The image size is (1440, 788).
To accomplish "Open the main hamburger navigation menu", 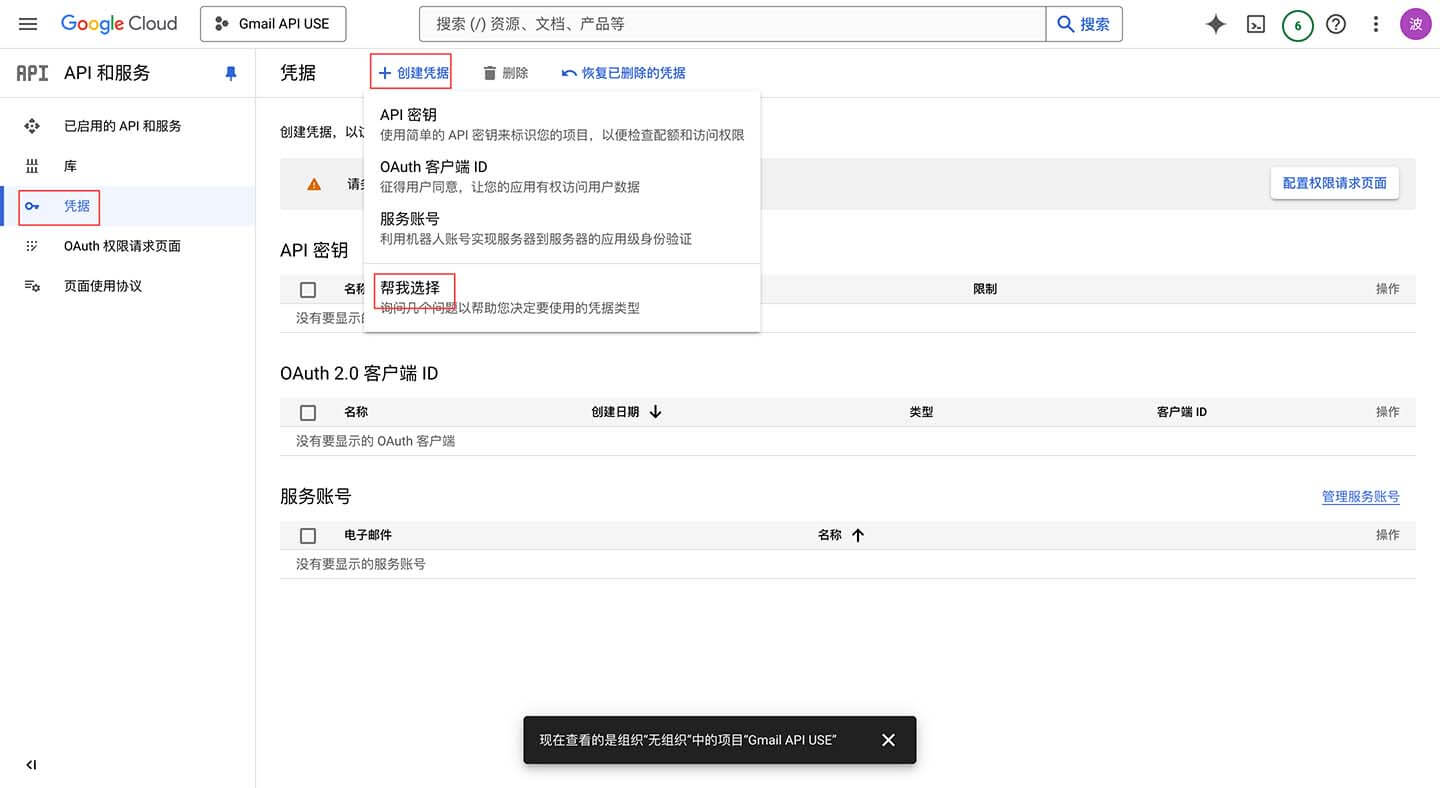I will click(x=28, y=24).
